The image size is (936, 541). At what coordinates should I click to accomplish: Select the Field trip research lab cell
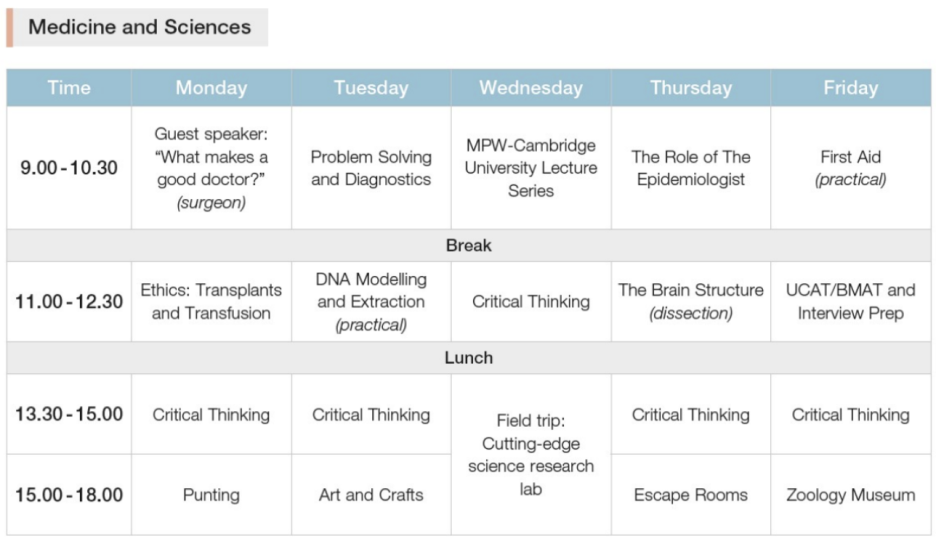click(x=531, y=455)
